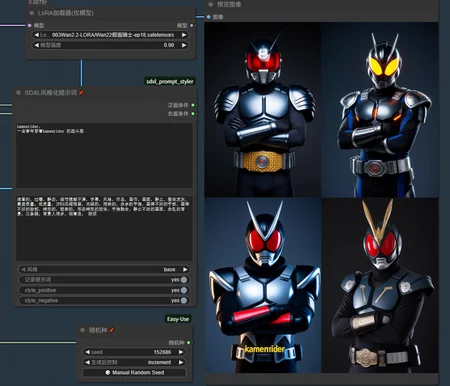Click the 负面条件 output connector

[193, 114]
